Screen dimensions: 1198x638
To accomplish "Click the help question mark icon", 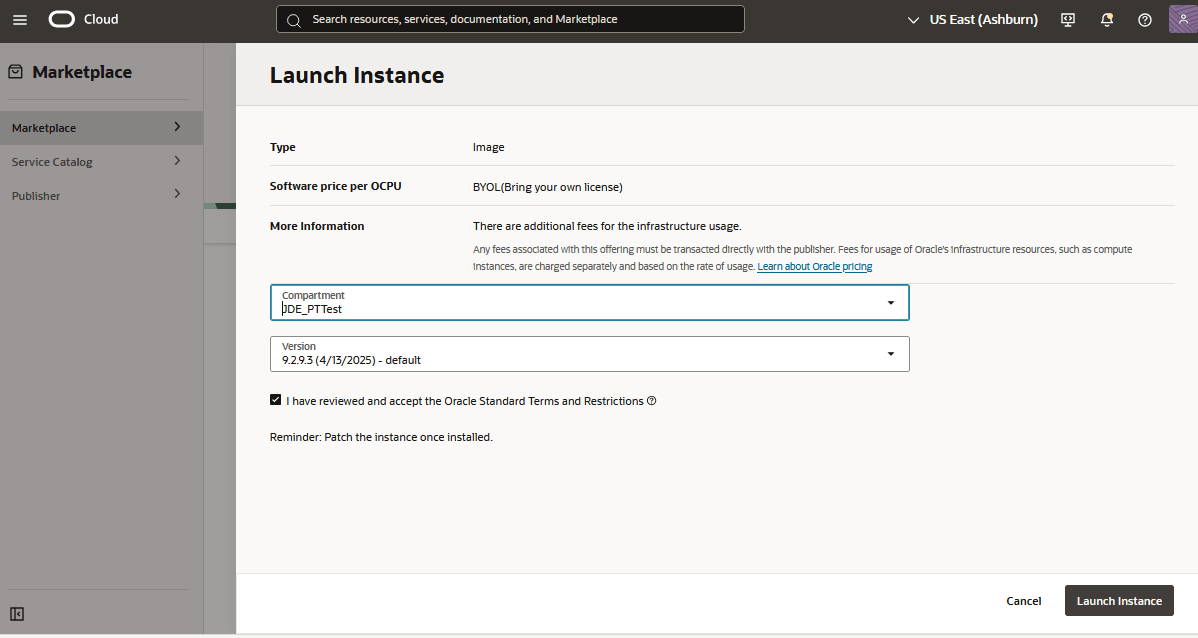I will coord(1144,19).
